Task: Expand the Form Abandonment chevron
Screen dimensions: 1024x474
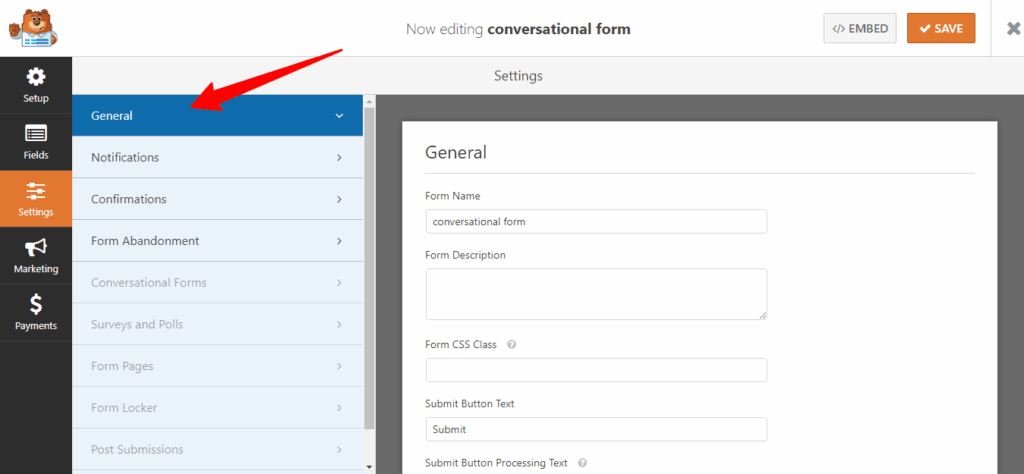Action: pos(339,241)
